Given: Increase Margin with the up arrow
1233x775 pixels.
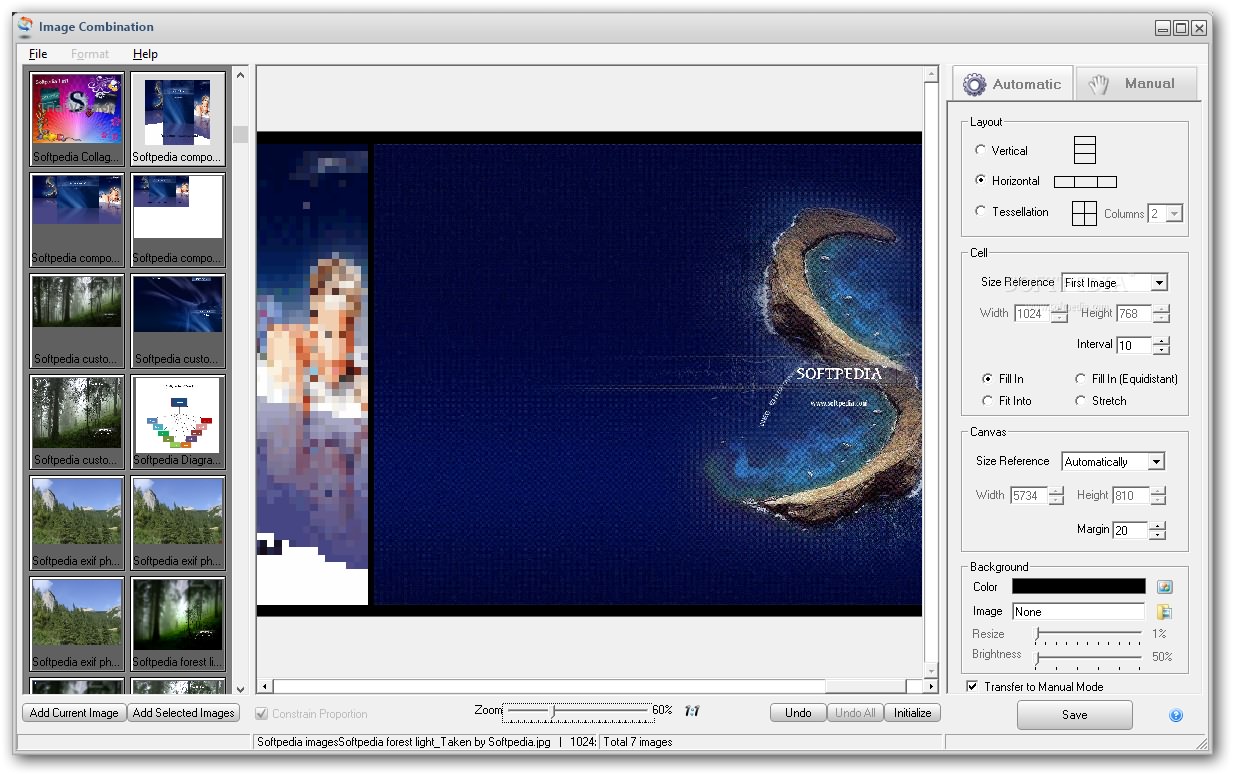Looking at the screenshot, I should click(1158, 525).
